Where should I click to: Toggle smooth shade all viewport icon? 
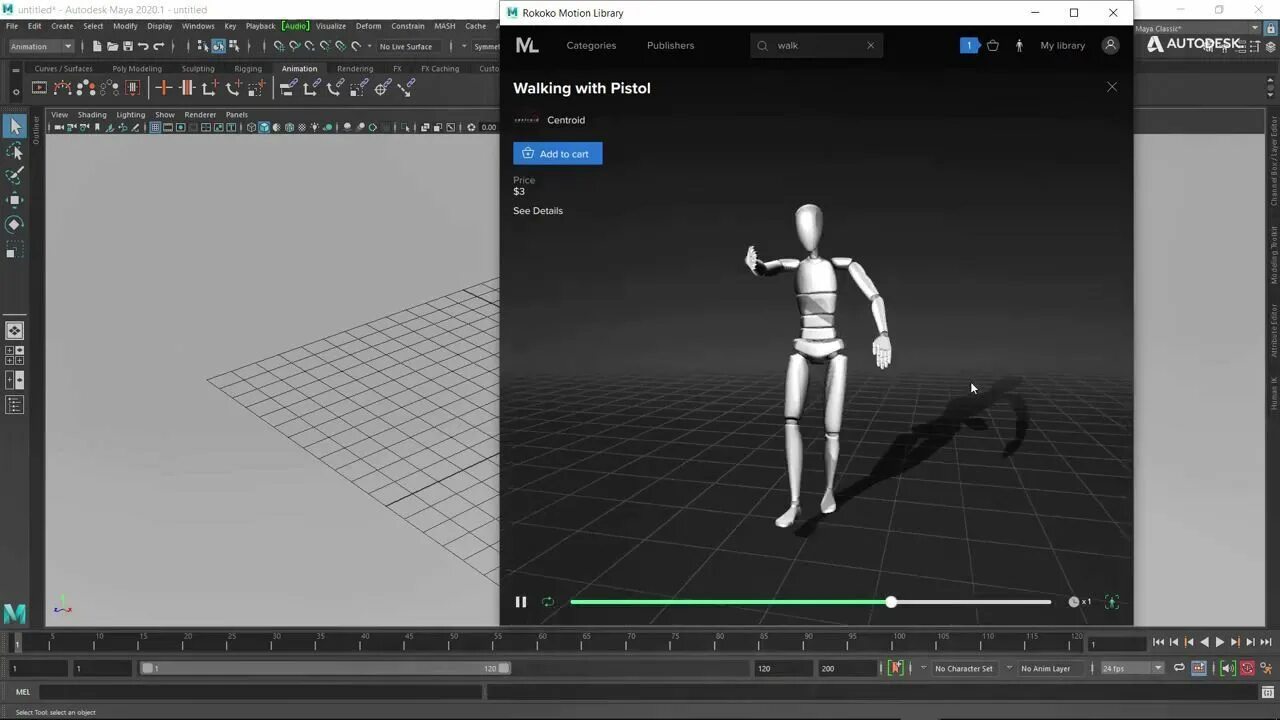coord(264,127)
